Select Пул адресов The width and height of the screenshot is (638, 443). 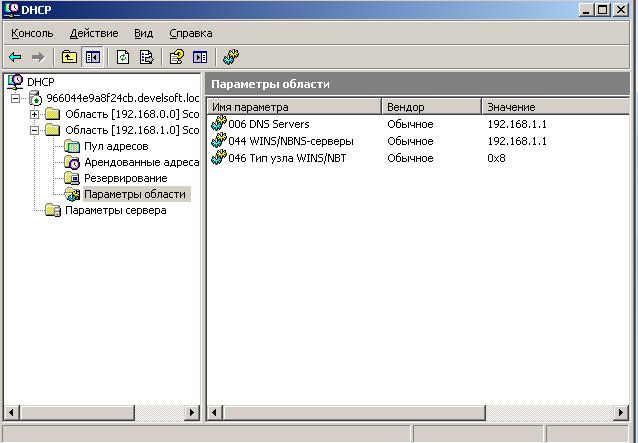point(116,146)
